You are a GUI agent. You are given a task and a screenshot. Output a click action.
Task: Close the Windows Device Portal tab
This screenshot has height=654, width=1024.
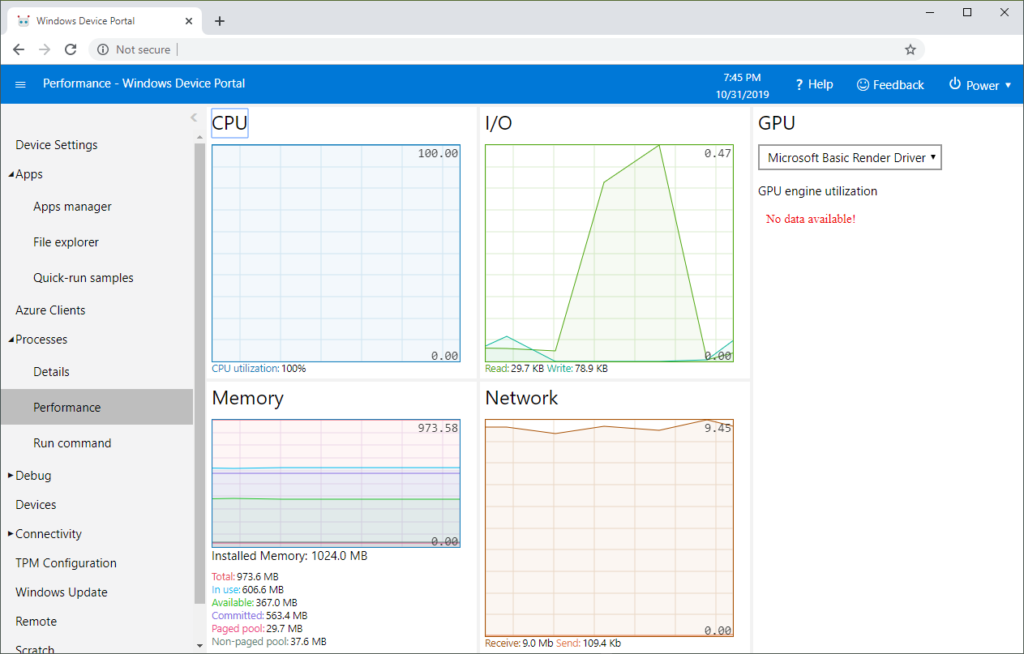[189, 21]
